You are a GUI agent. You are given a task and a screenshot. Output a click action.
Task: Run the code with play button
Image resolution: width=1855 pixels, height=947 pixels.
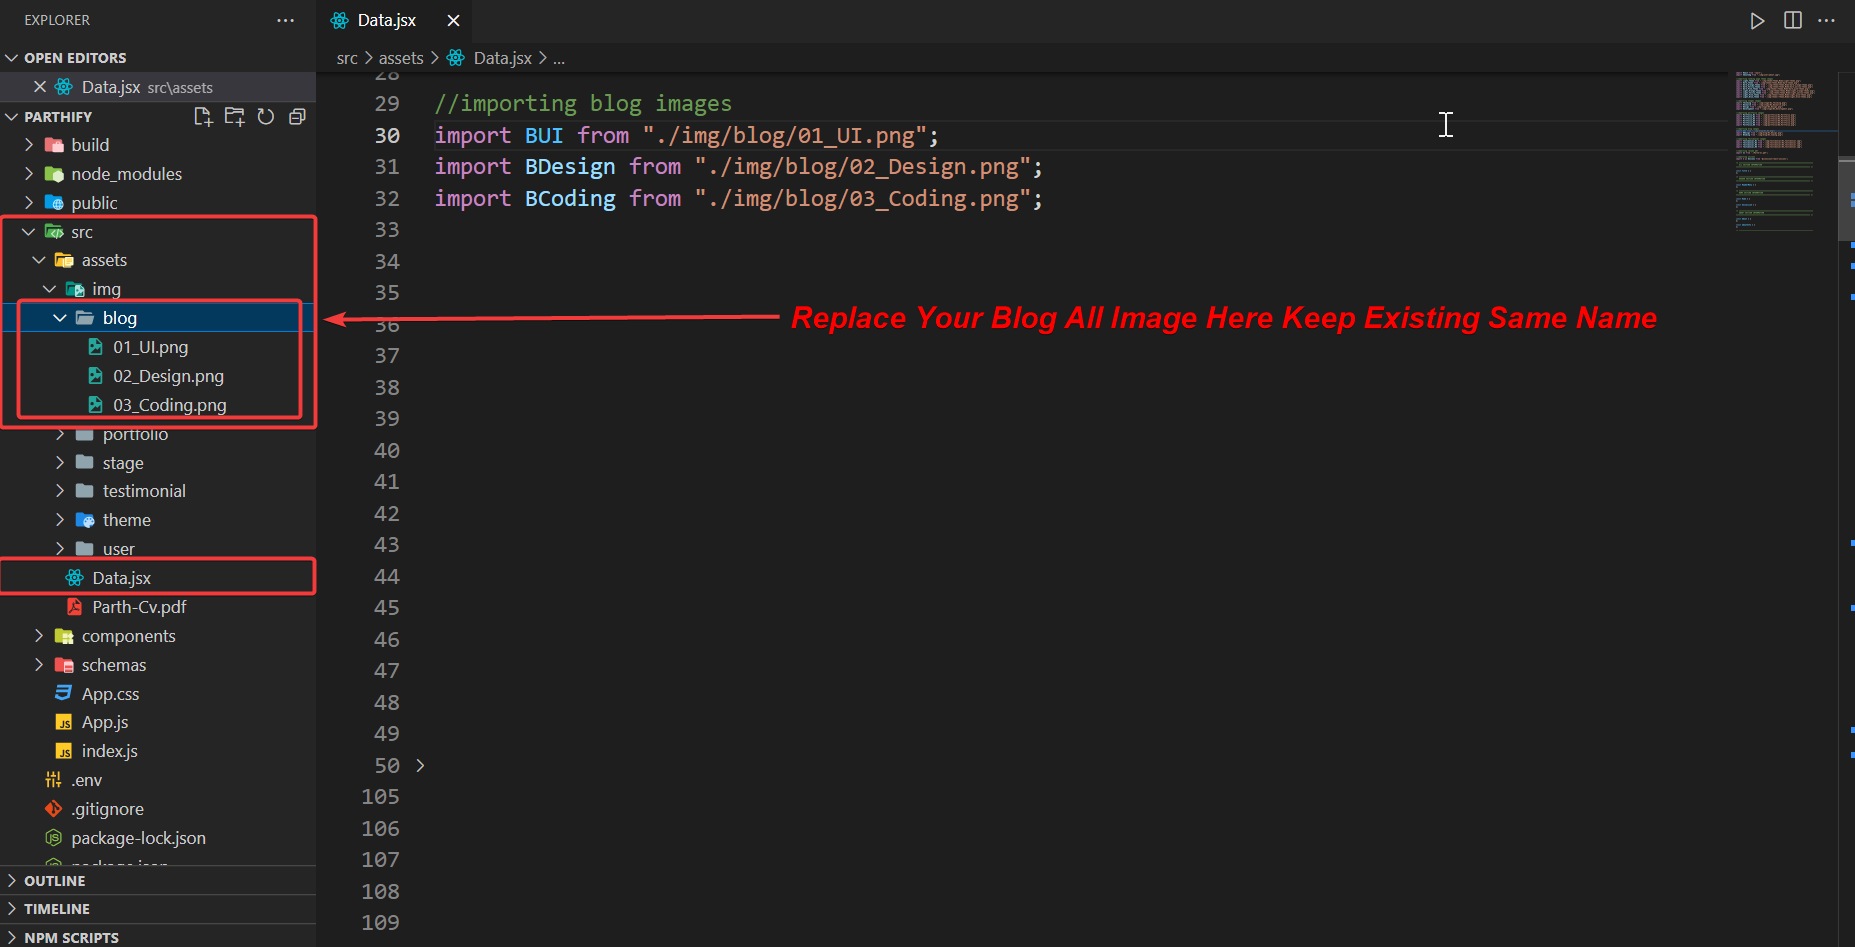(x=1757, y=21)
